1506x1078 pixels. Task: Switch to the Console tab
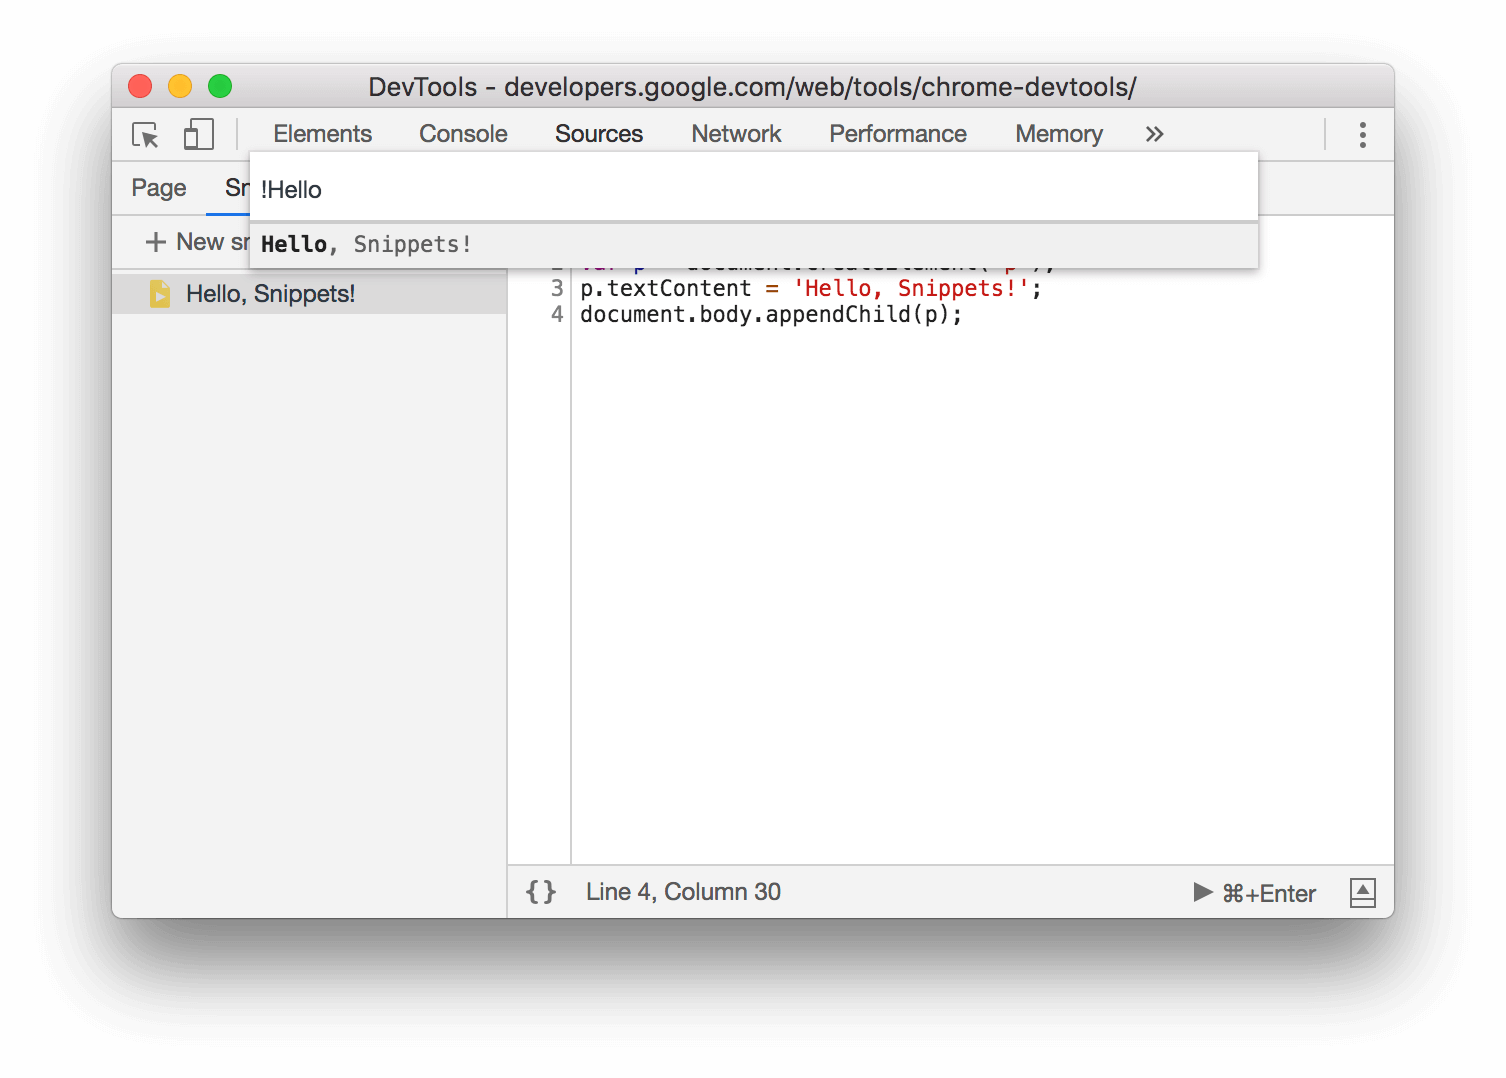tap(463, 134)
